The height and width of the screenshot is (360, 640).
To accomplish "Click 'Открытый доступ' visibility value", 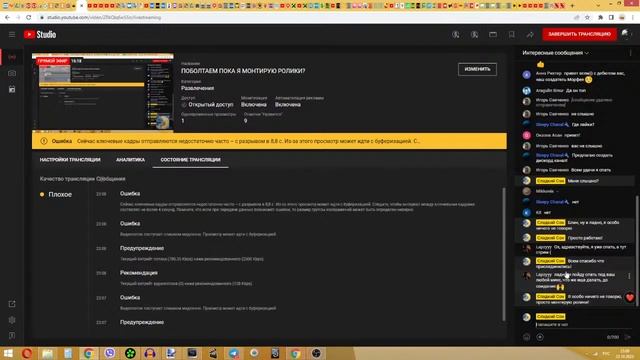I will 211,105.
